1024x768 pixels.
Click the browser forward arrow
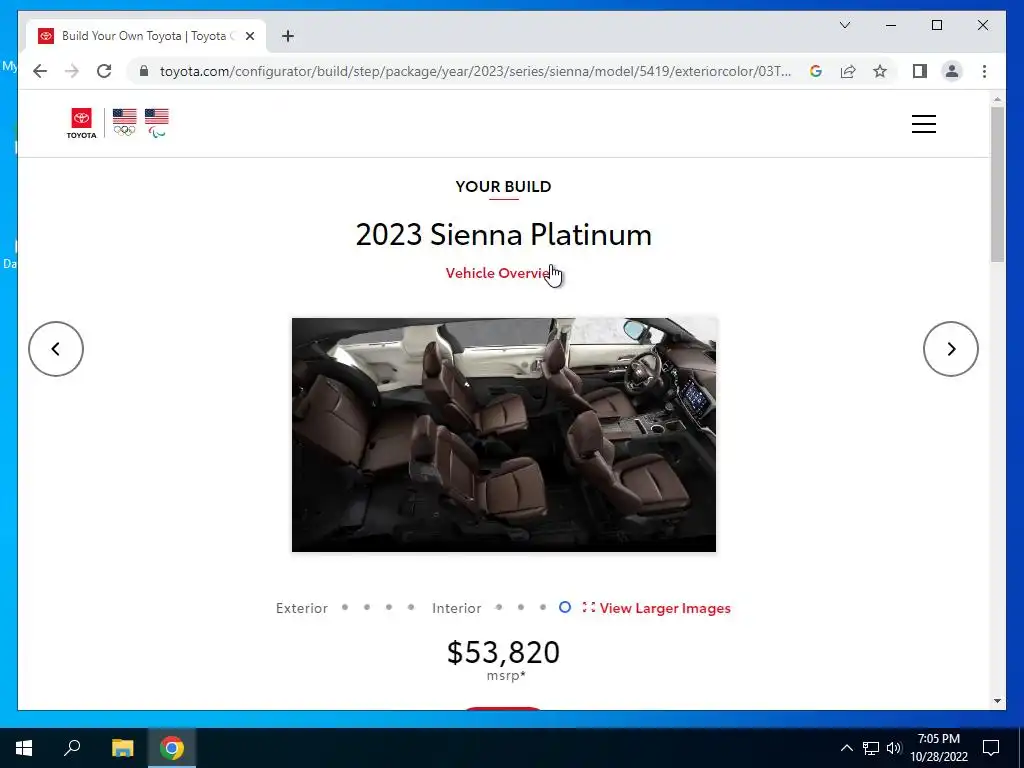pyautogui.click(x=72, y=71)
